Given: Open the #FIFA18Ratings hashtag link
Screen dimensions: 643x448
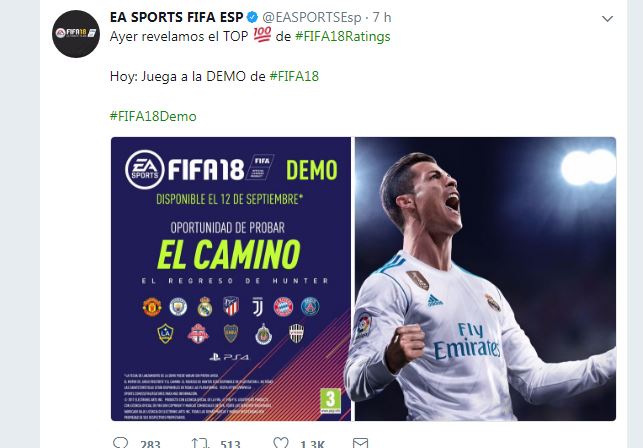Looking at the screenshot, I should pyautogui.click(x=342, y=37).
